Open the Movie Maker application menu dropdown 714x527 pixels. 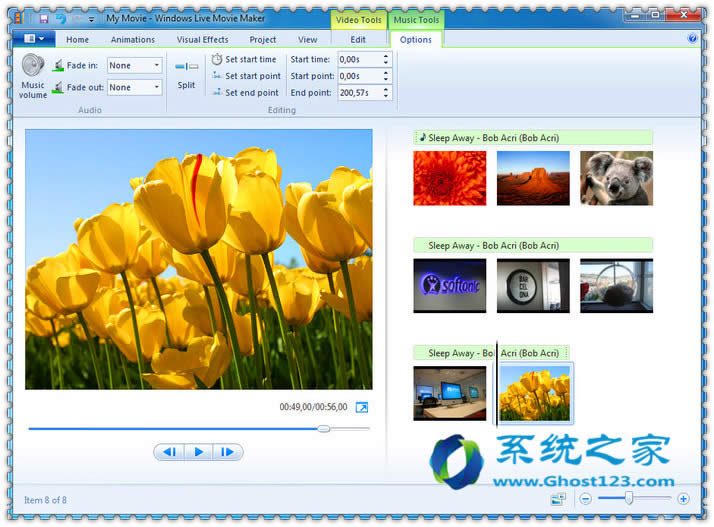click(34, 39)
